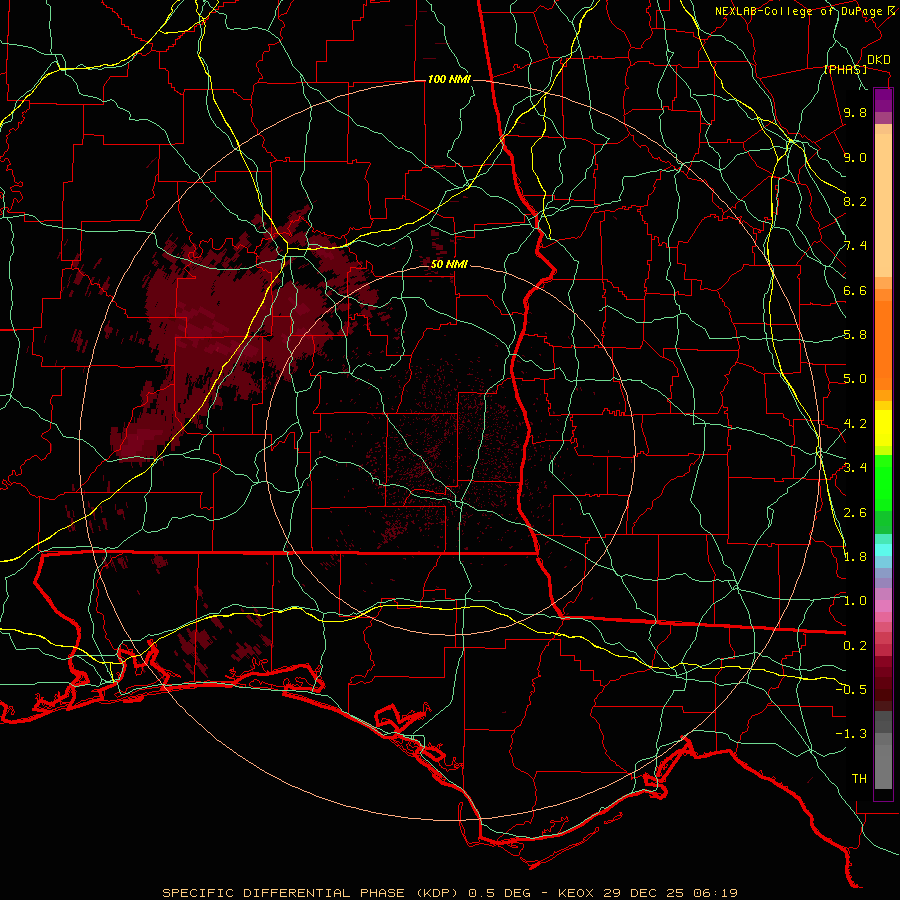The width and height of the screenshot is (900, 900).
Task: Click the 9.0 value on the color scale
Action: click(854, 157)
